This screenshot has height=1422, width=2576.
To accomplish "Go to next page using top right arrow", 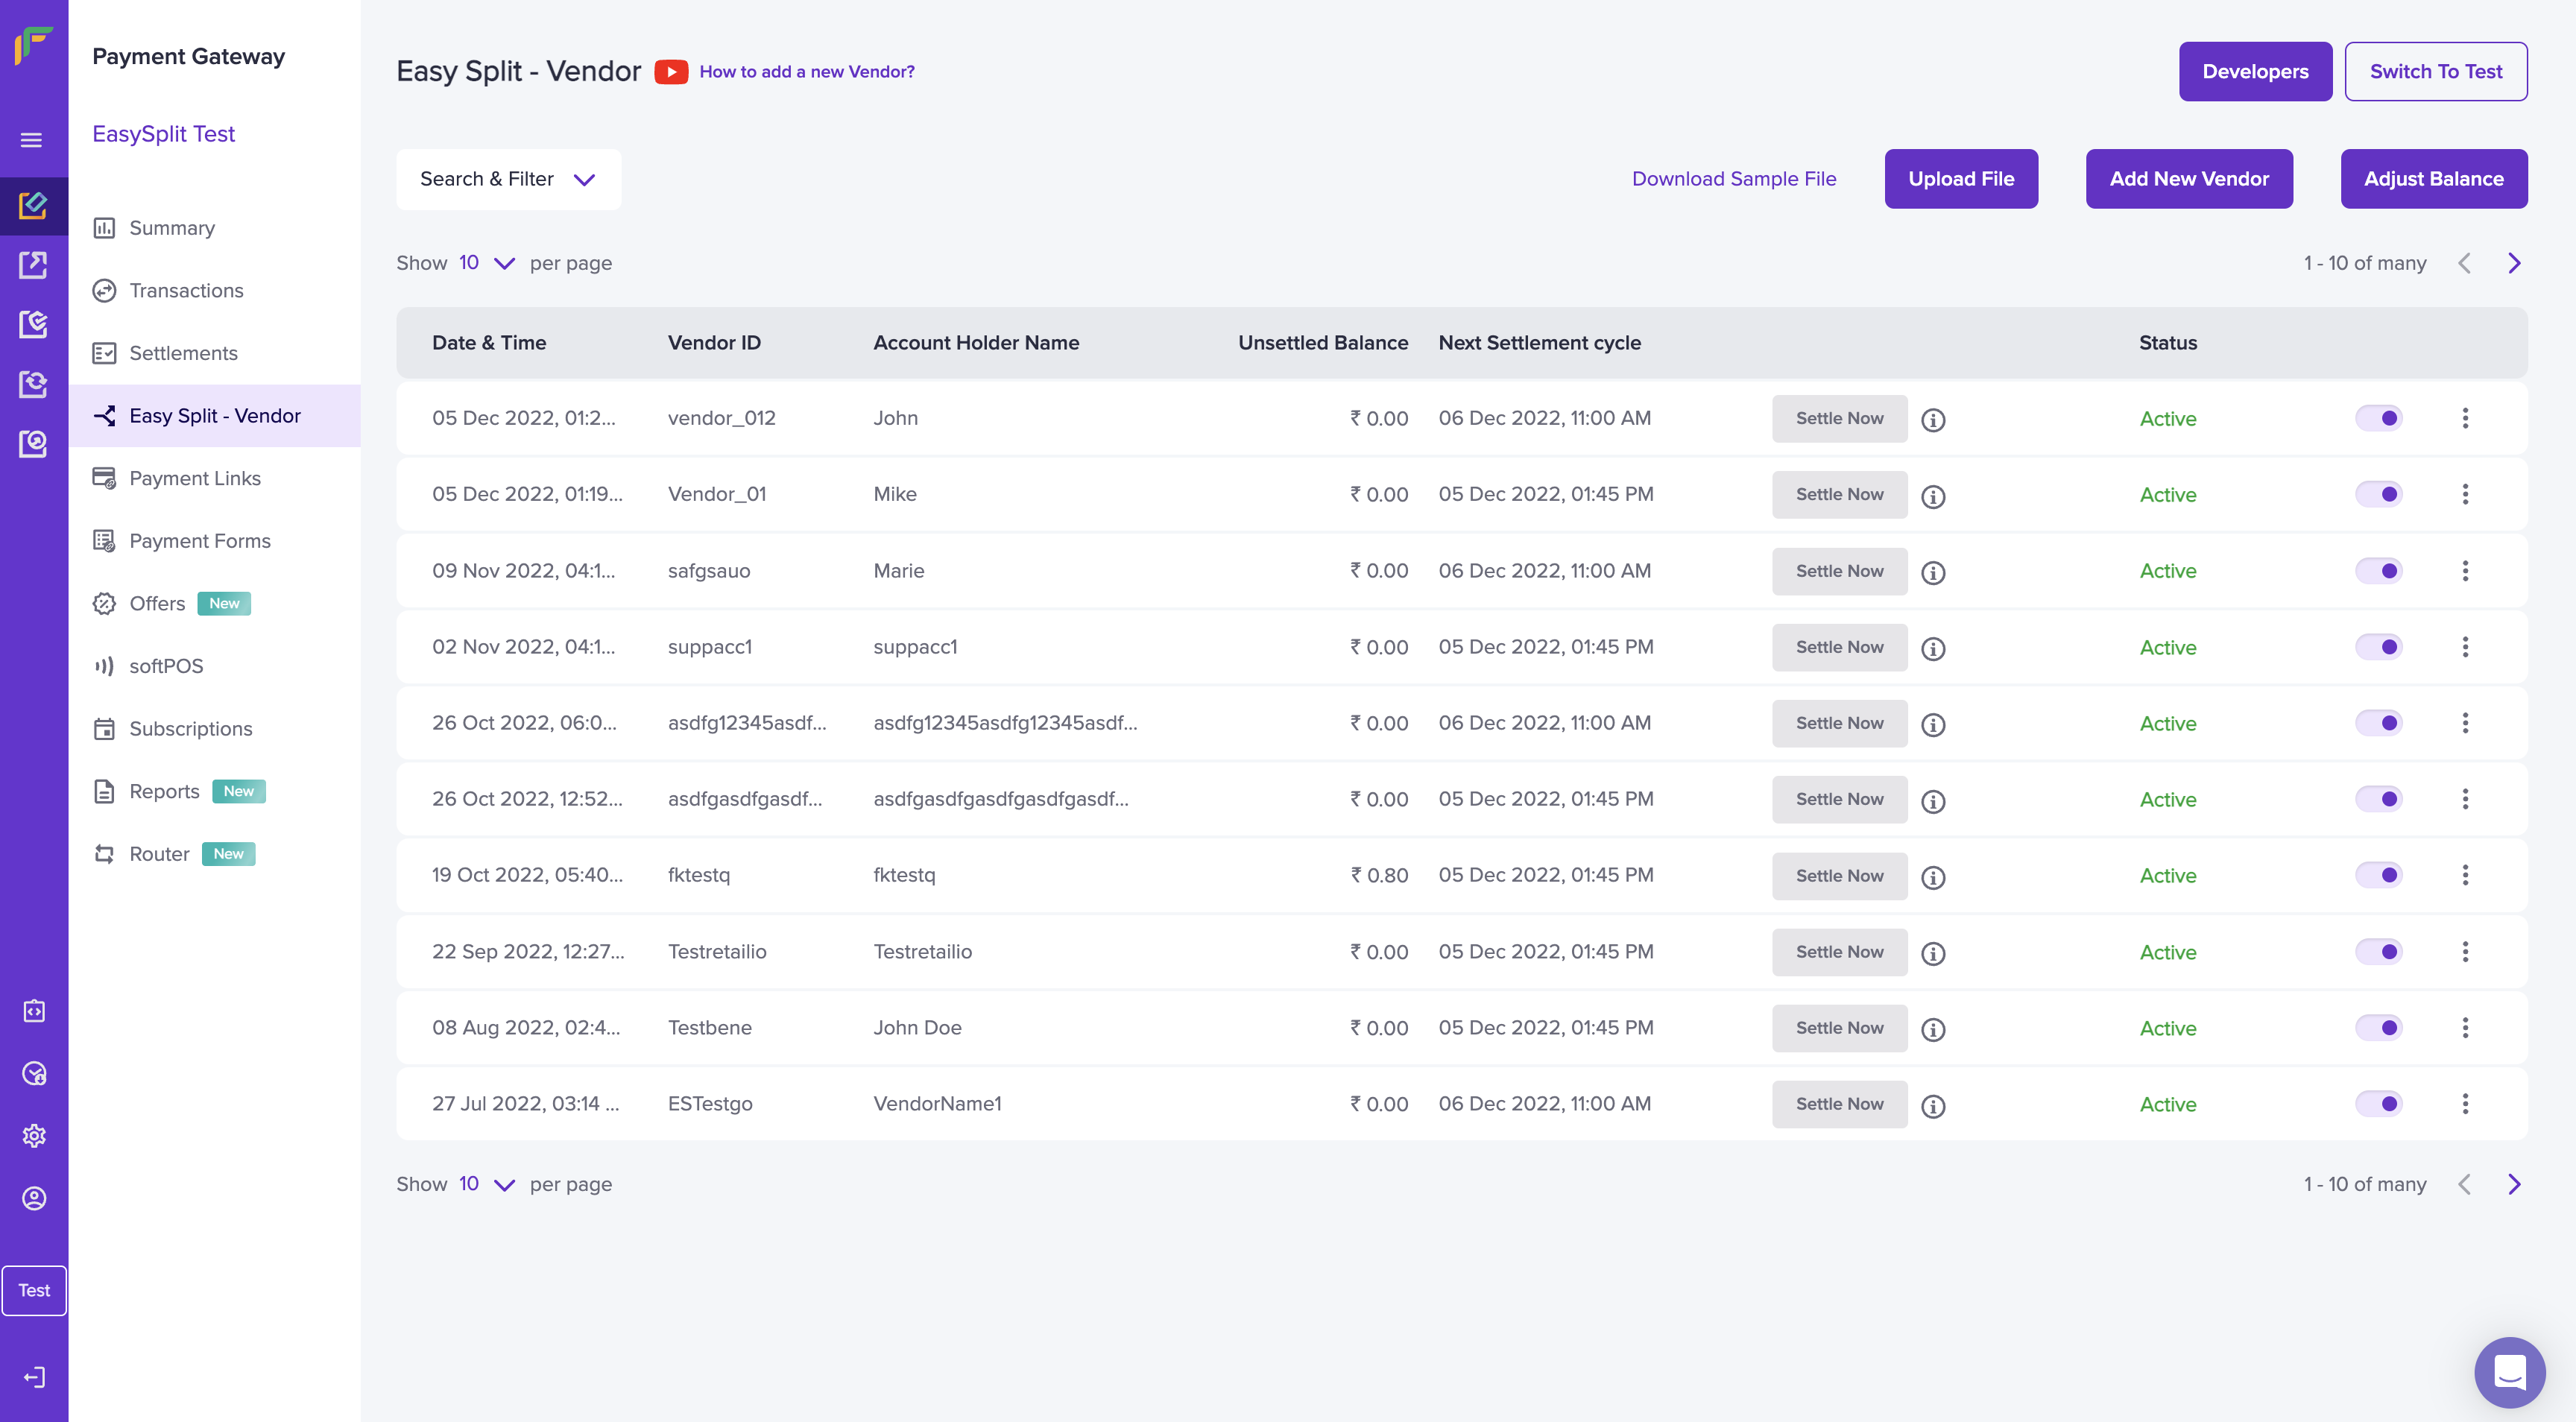I will (x=2514, y=263).
